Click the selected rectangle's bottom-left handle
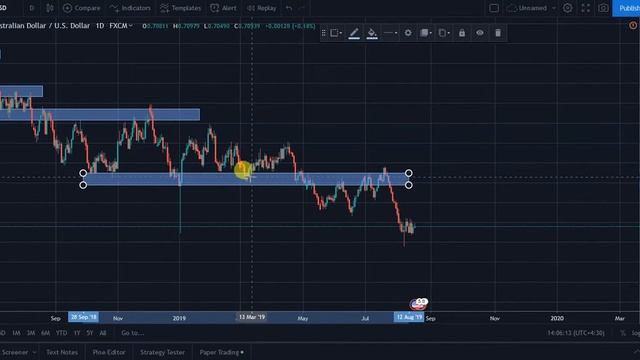Image resolution: width=640 pixels, height=360 pixels. pos(83,185)
